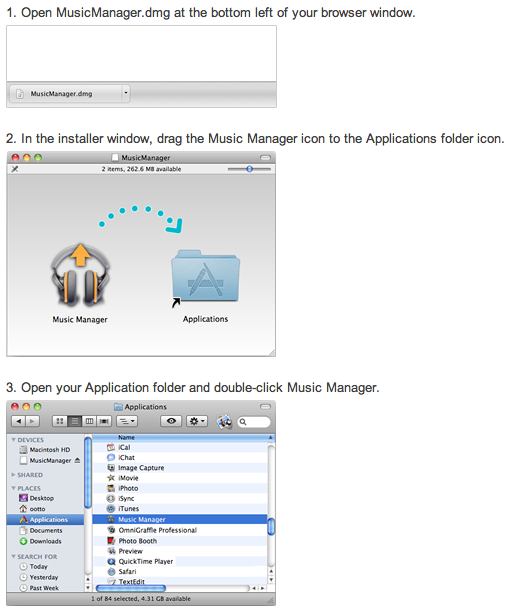Screen dimensions: 511x616
Task: Select column view in Finder toolbar
Action: click(x=89, y=421)
